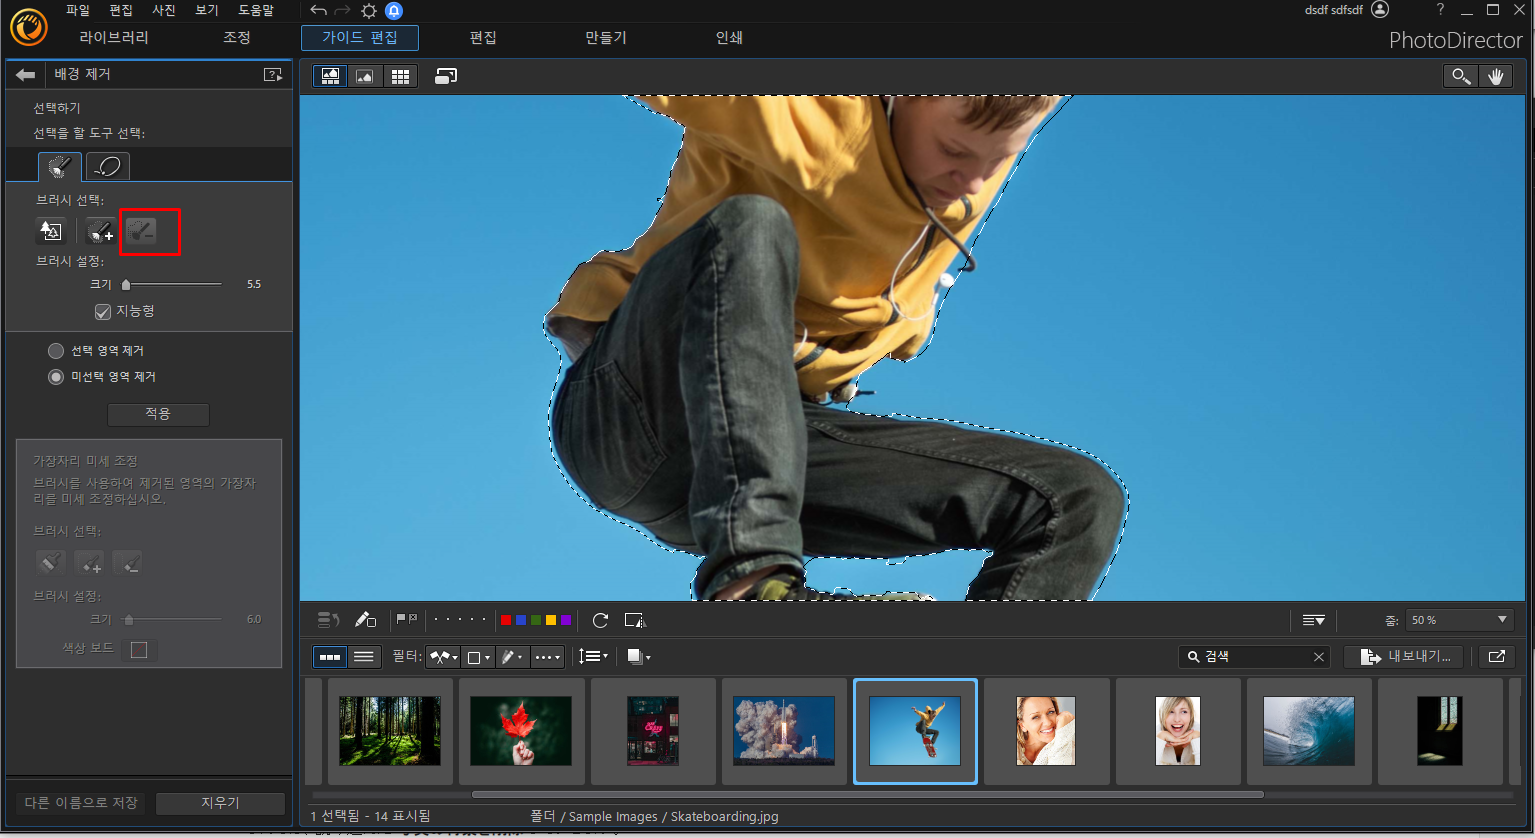
Task: Open the 파일 menu
Action: [78, 10]
